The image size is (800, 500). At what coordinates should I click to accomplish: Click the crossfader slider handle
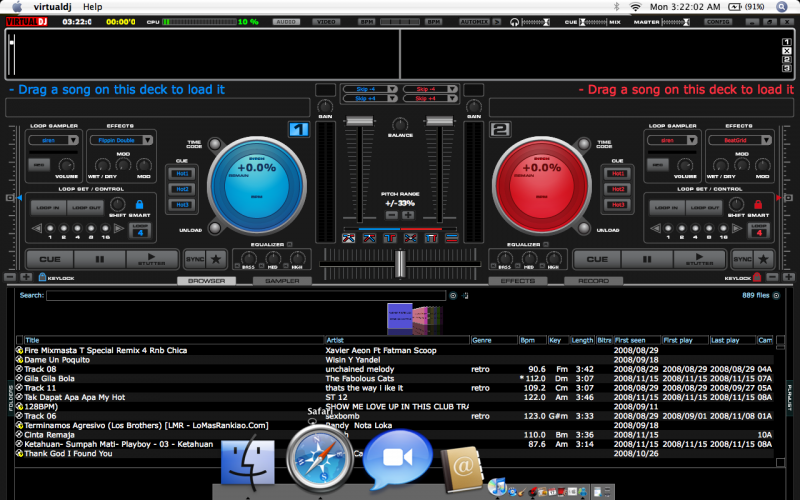click(x=399, y=262)
